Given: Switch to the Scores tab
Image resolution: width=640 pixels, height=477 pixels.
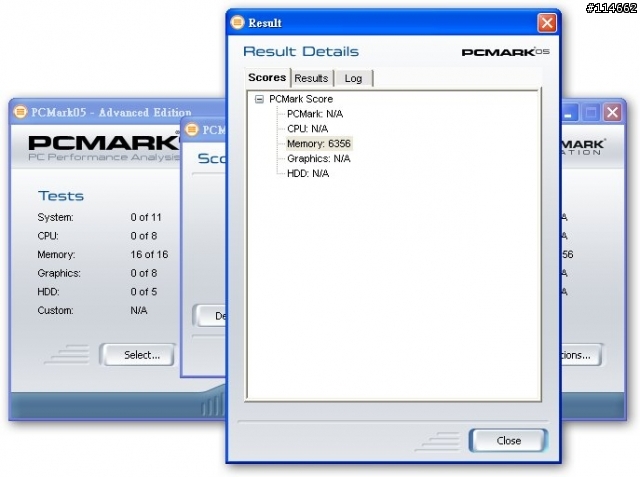Looking at the screenshot, I should pyautogui.click(x=267, y=78).
